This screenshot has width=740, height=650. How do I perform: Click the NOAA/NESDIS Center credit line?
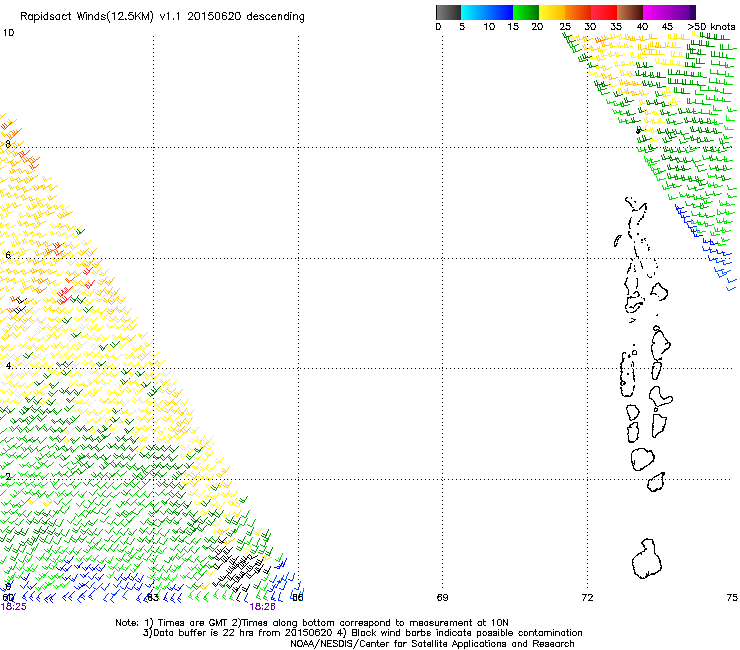pyautogui.click(x=432, y=644)
